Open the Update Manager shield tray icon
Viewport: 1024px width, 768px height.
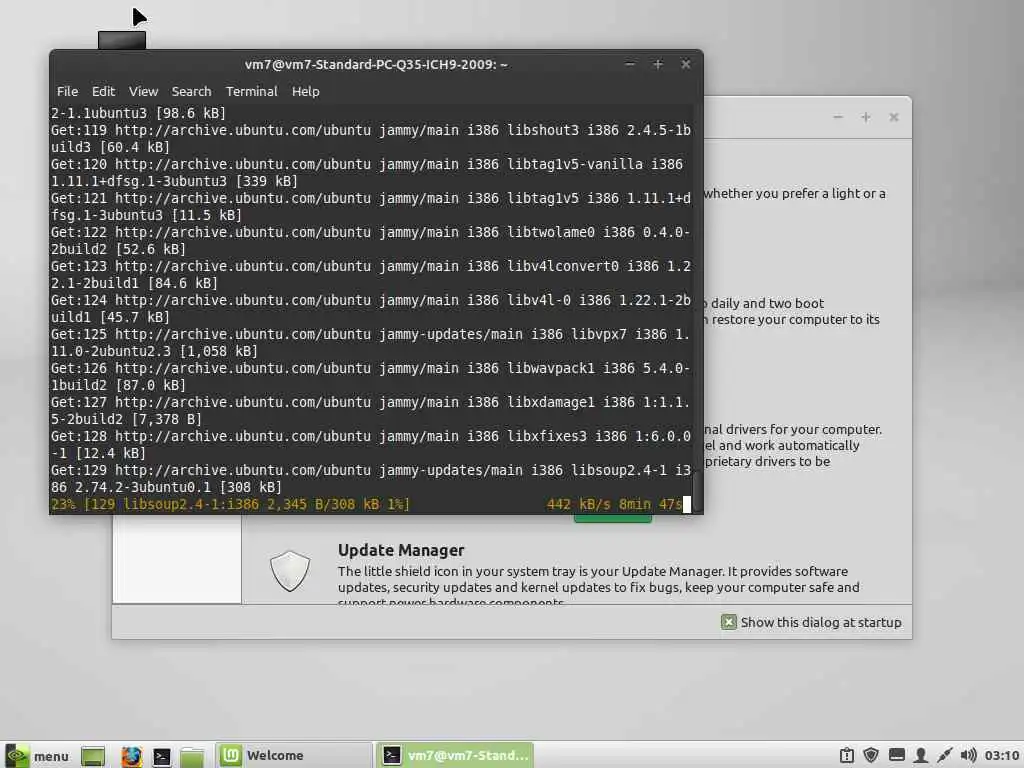(871, 756)
